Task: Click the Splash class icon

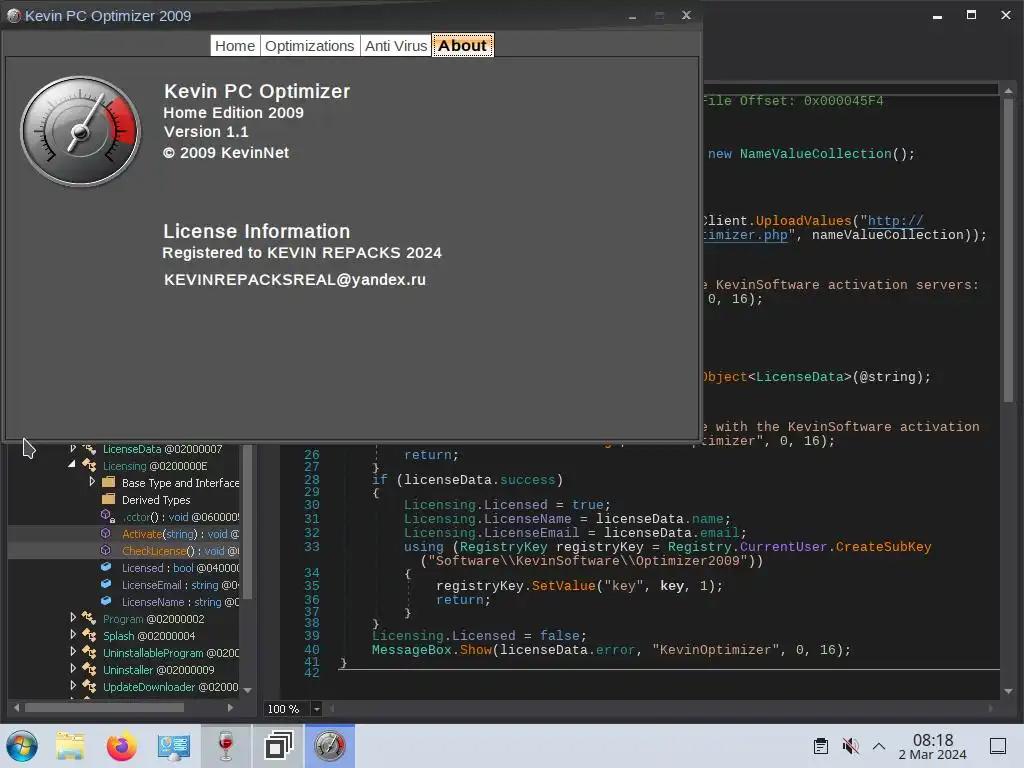Action: 89,635
